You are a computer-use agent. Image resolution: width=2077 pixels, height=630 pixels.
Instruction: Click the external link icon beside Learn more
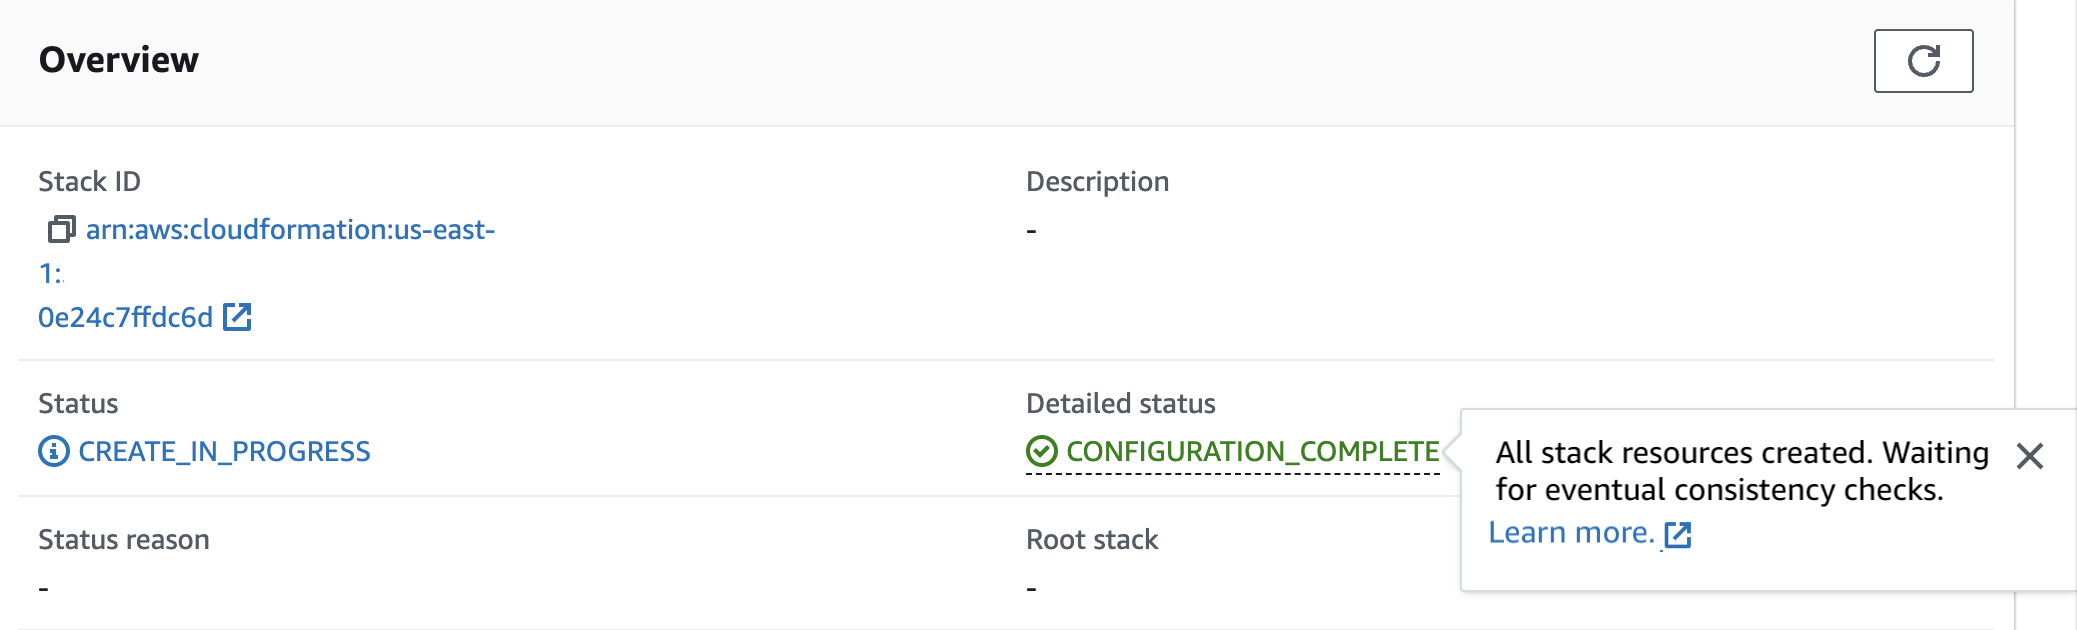tap(1678, 536)
